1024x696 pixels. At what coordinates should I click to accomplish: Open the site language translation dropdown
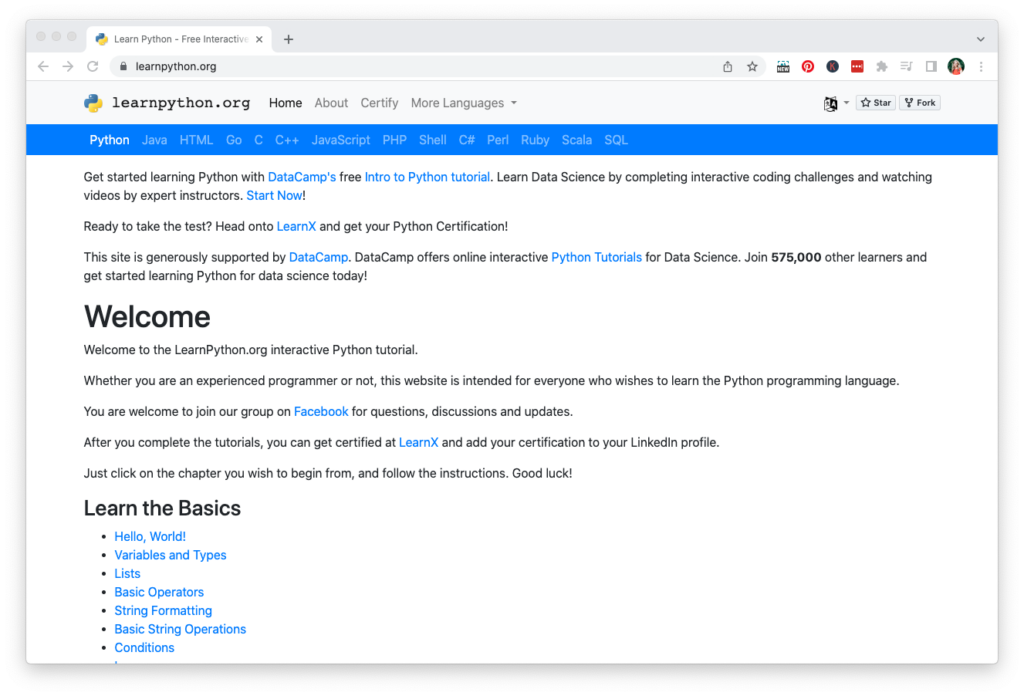pos(836,103)
